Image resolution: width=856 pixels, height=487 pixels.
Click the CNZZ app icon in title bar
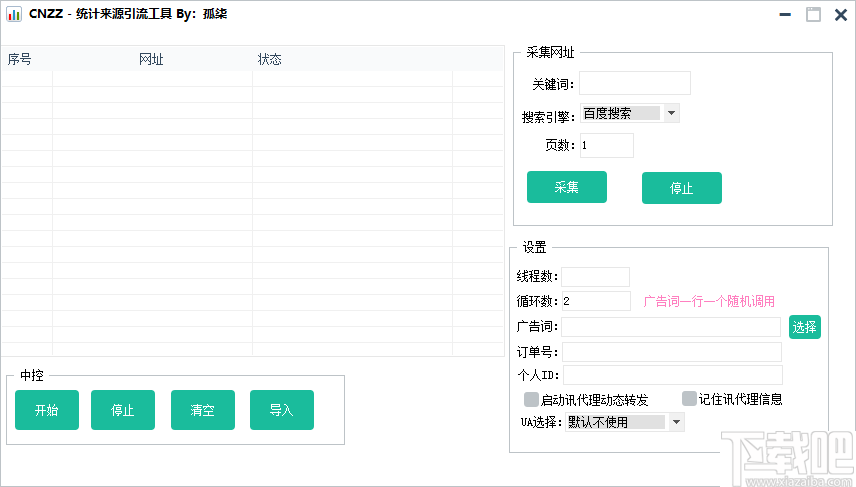pos(14,14)
